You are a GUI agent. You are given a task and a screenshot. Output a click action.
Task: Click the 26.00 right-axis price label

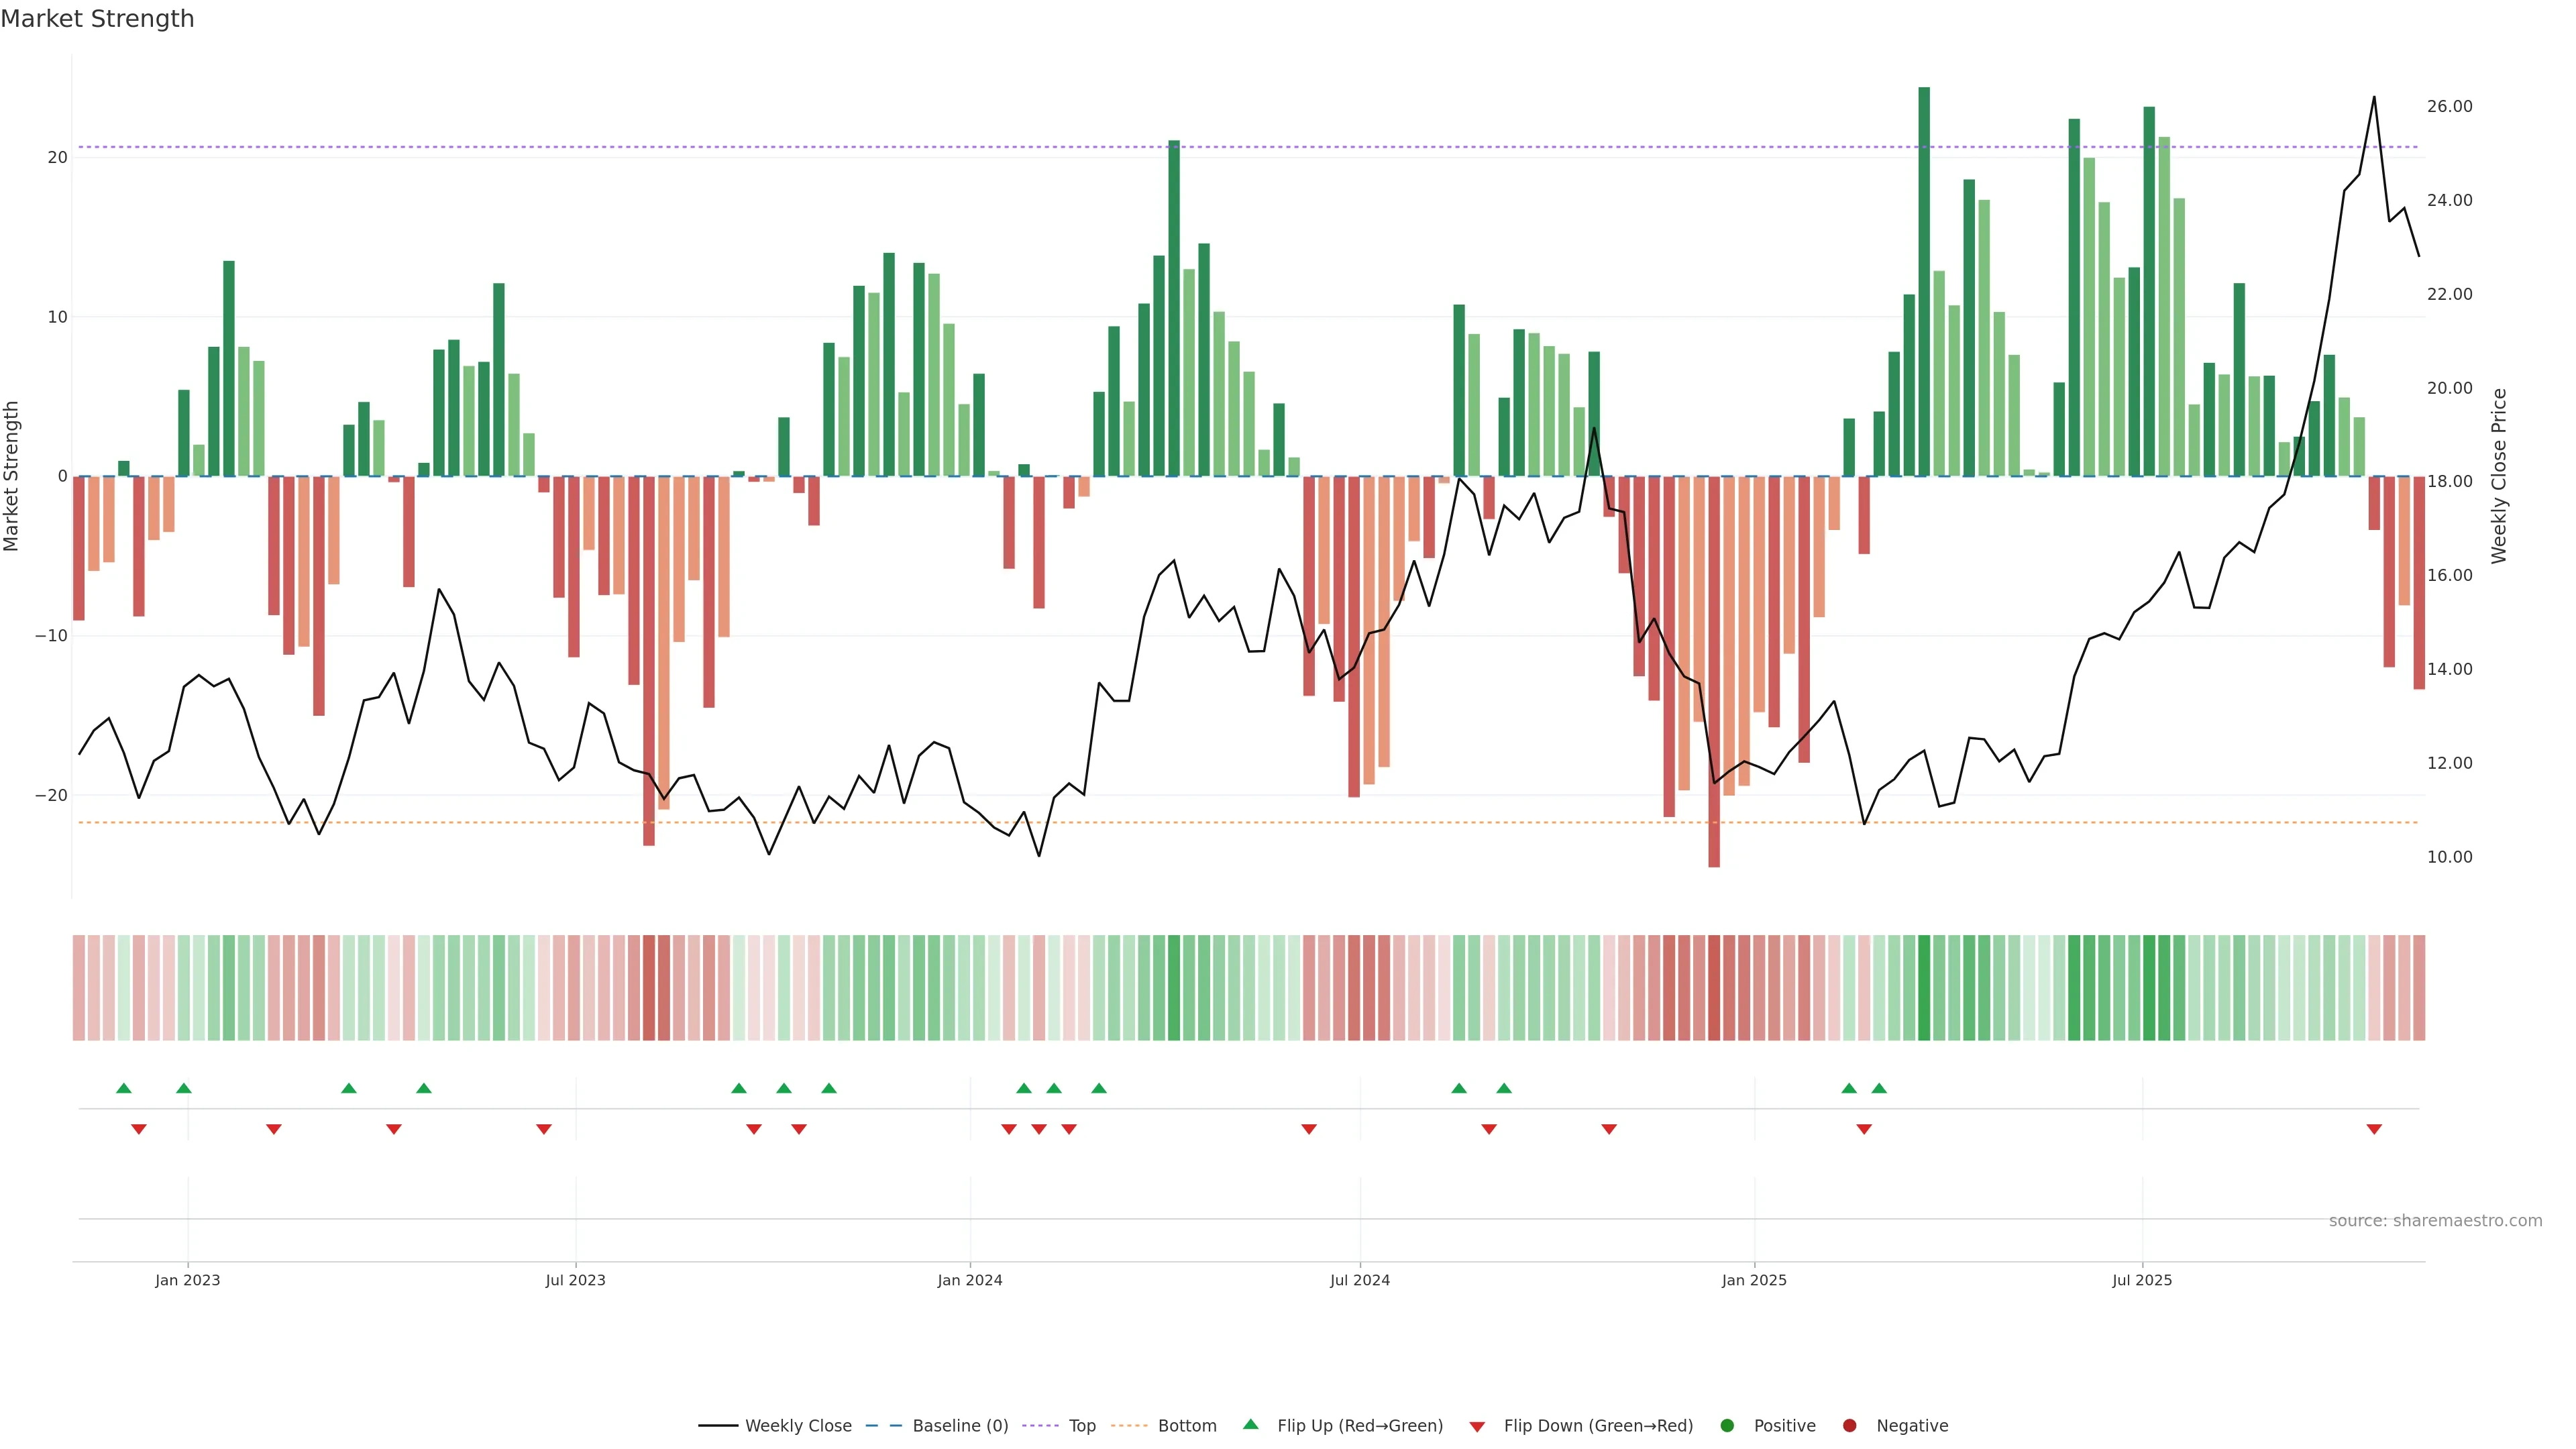[2449, 106]
